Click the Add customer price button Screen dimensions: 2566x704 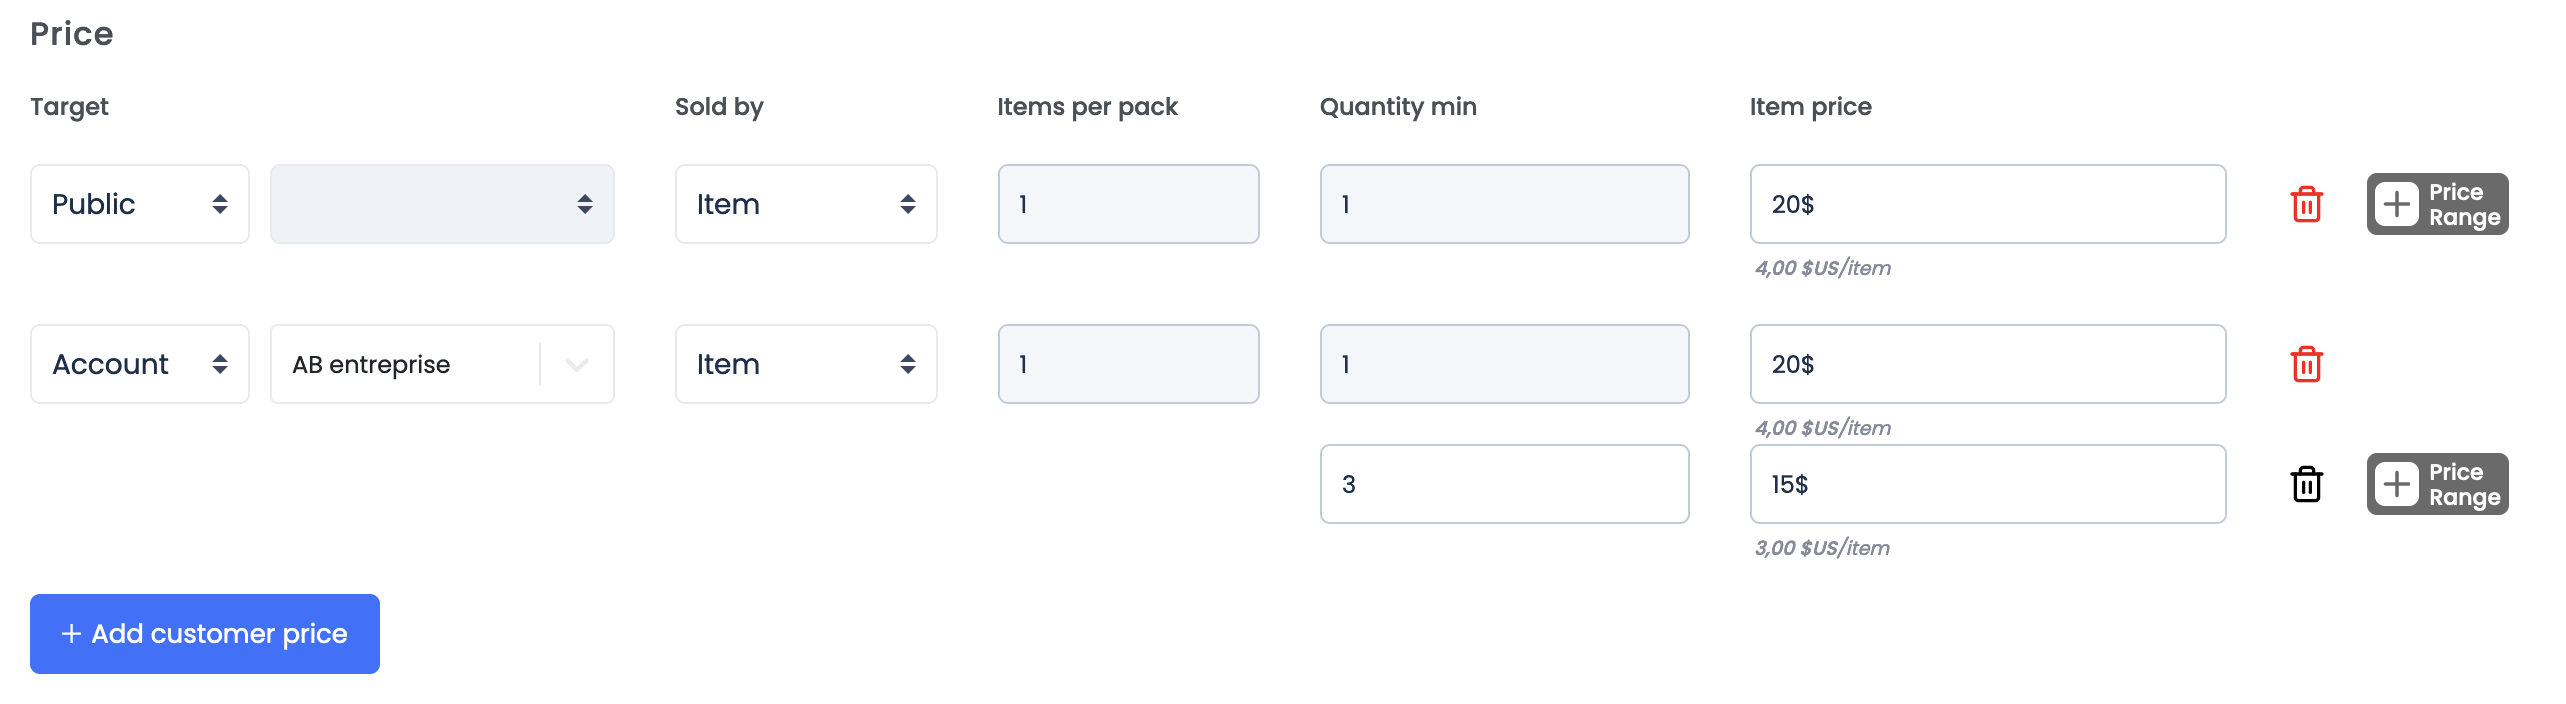[x=204, y=633]
